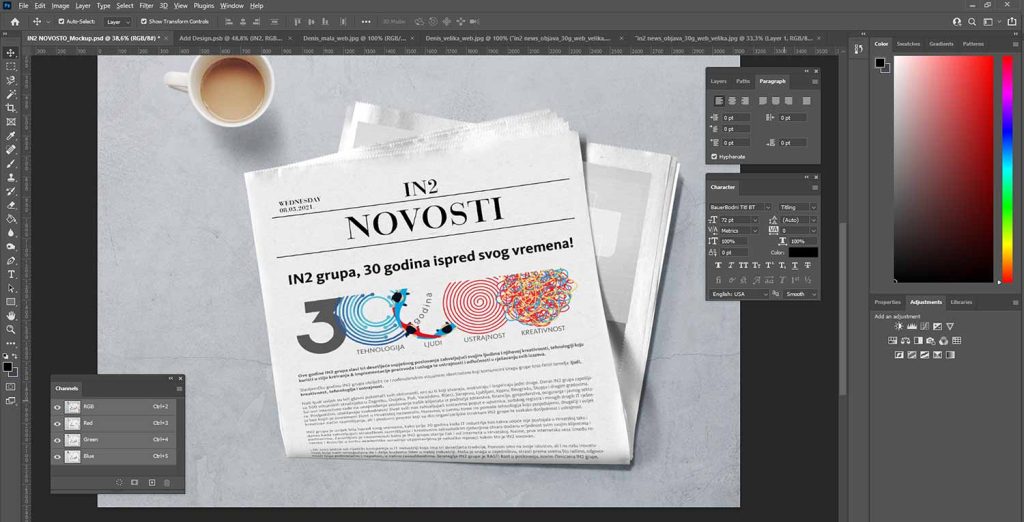Select the Crop tool in the toolbar

pyautogui.click(x=11, y=107)
